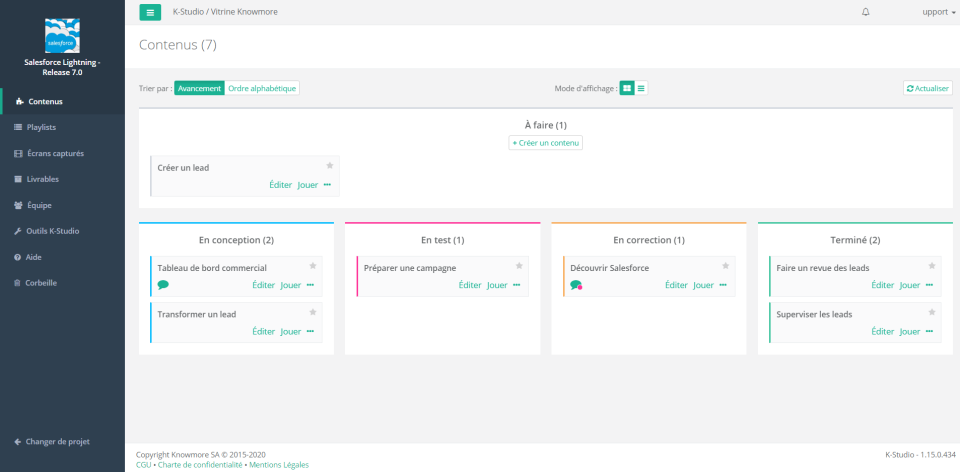Star the Préparer une campagne card
This screenshot has height=472, width=960.
point(519,266)
